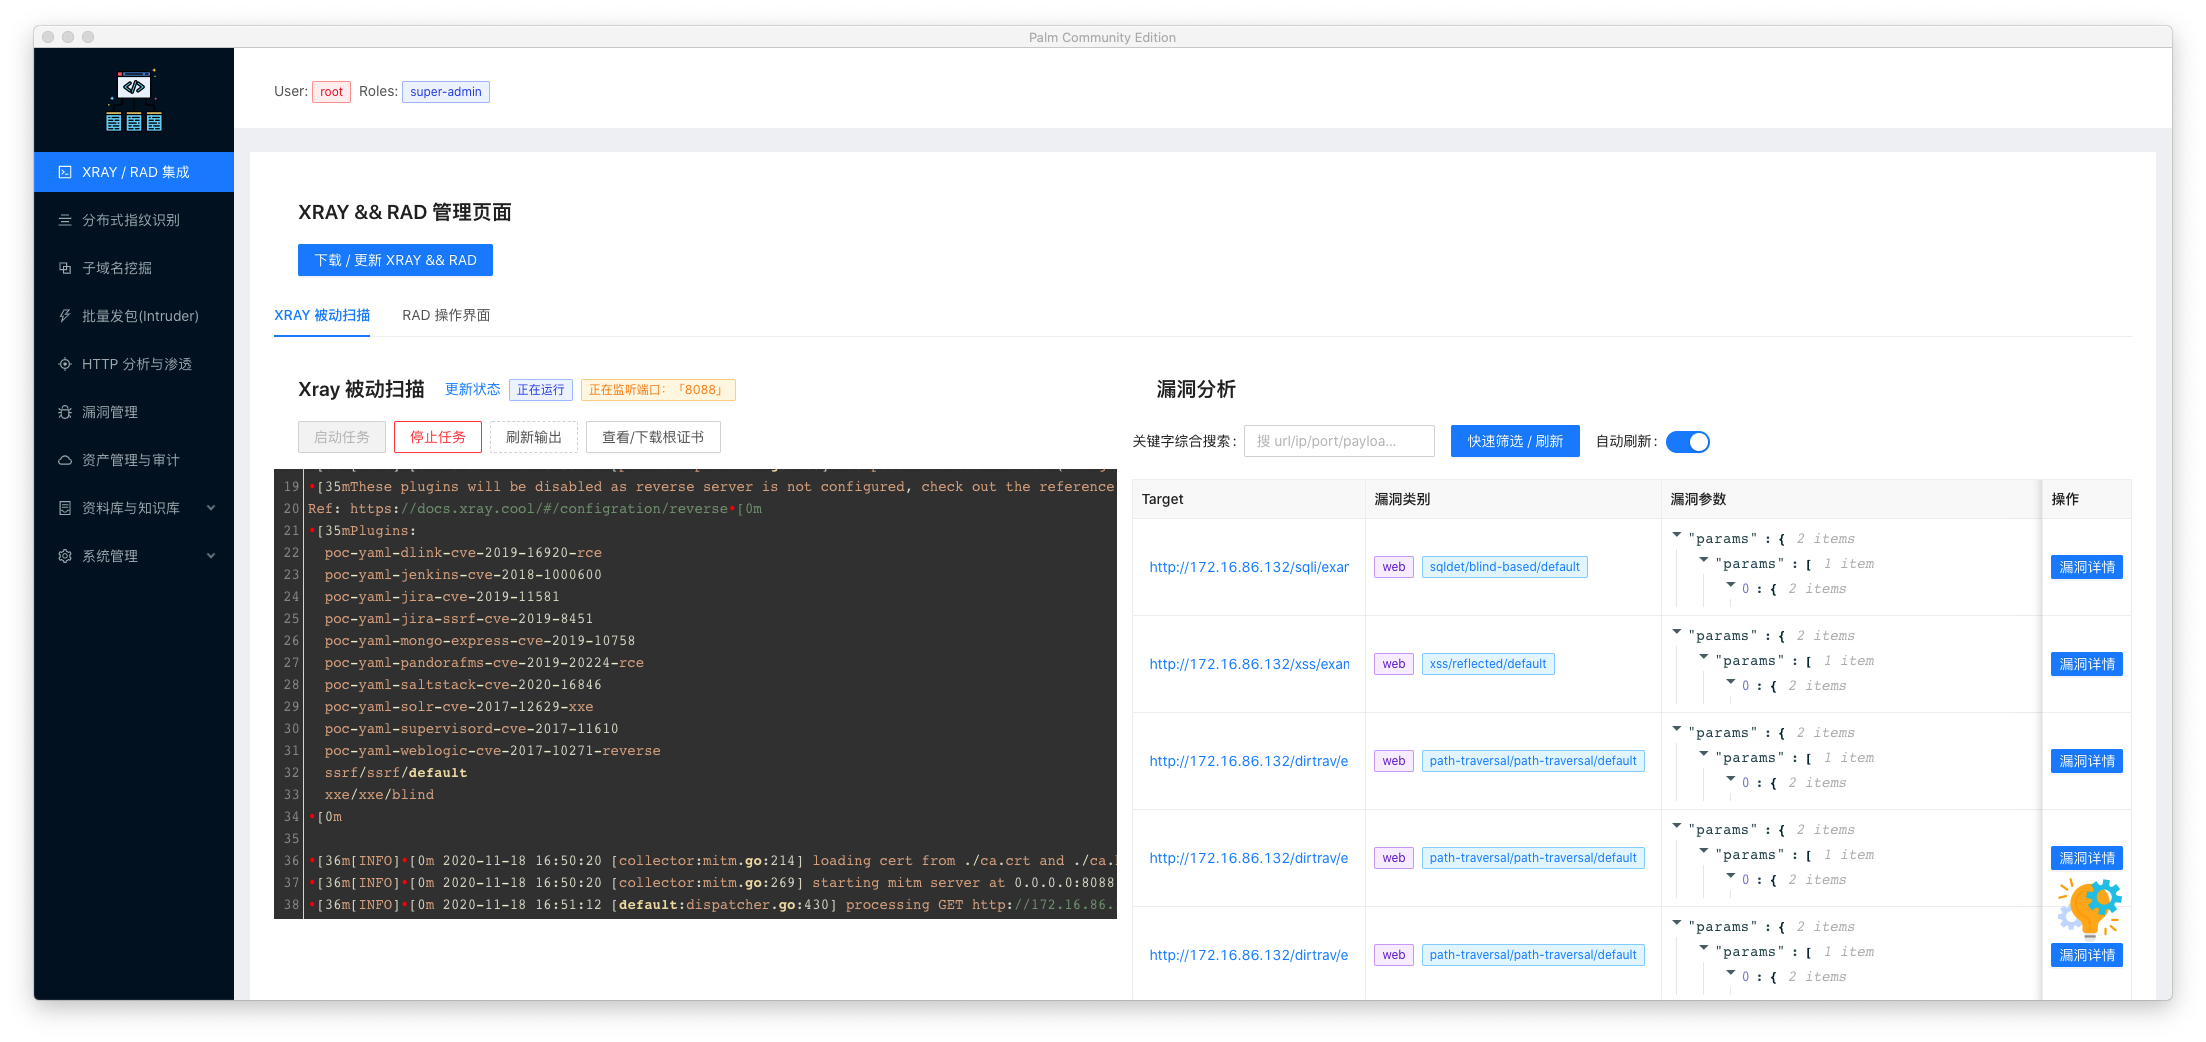2206x1042 pixels.
Task: Open 漏洞管理 menu item
Action: (134, 412)
